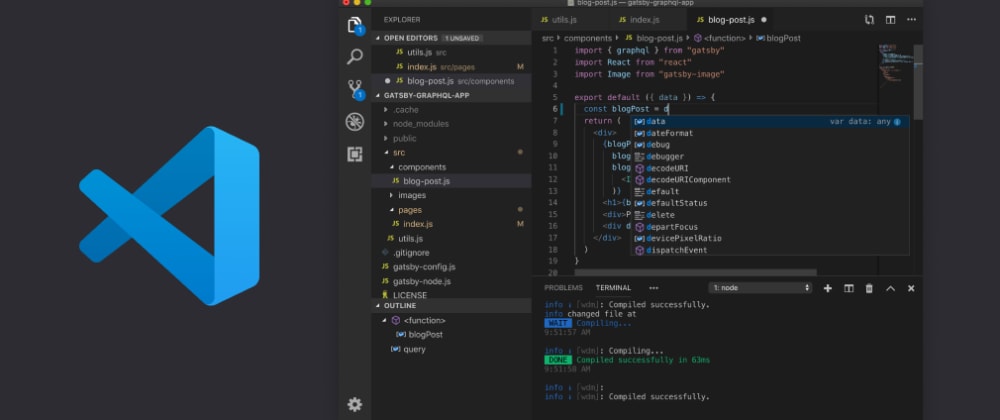Maximize the panel with the up chevron
This screenshot has width=1000, height=420.
pos(890,288)
